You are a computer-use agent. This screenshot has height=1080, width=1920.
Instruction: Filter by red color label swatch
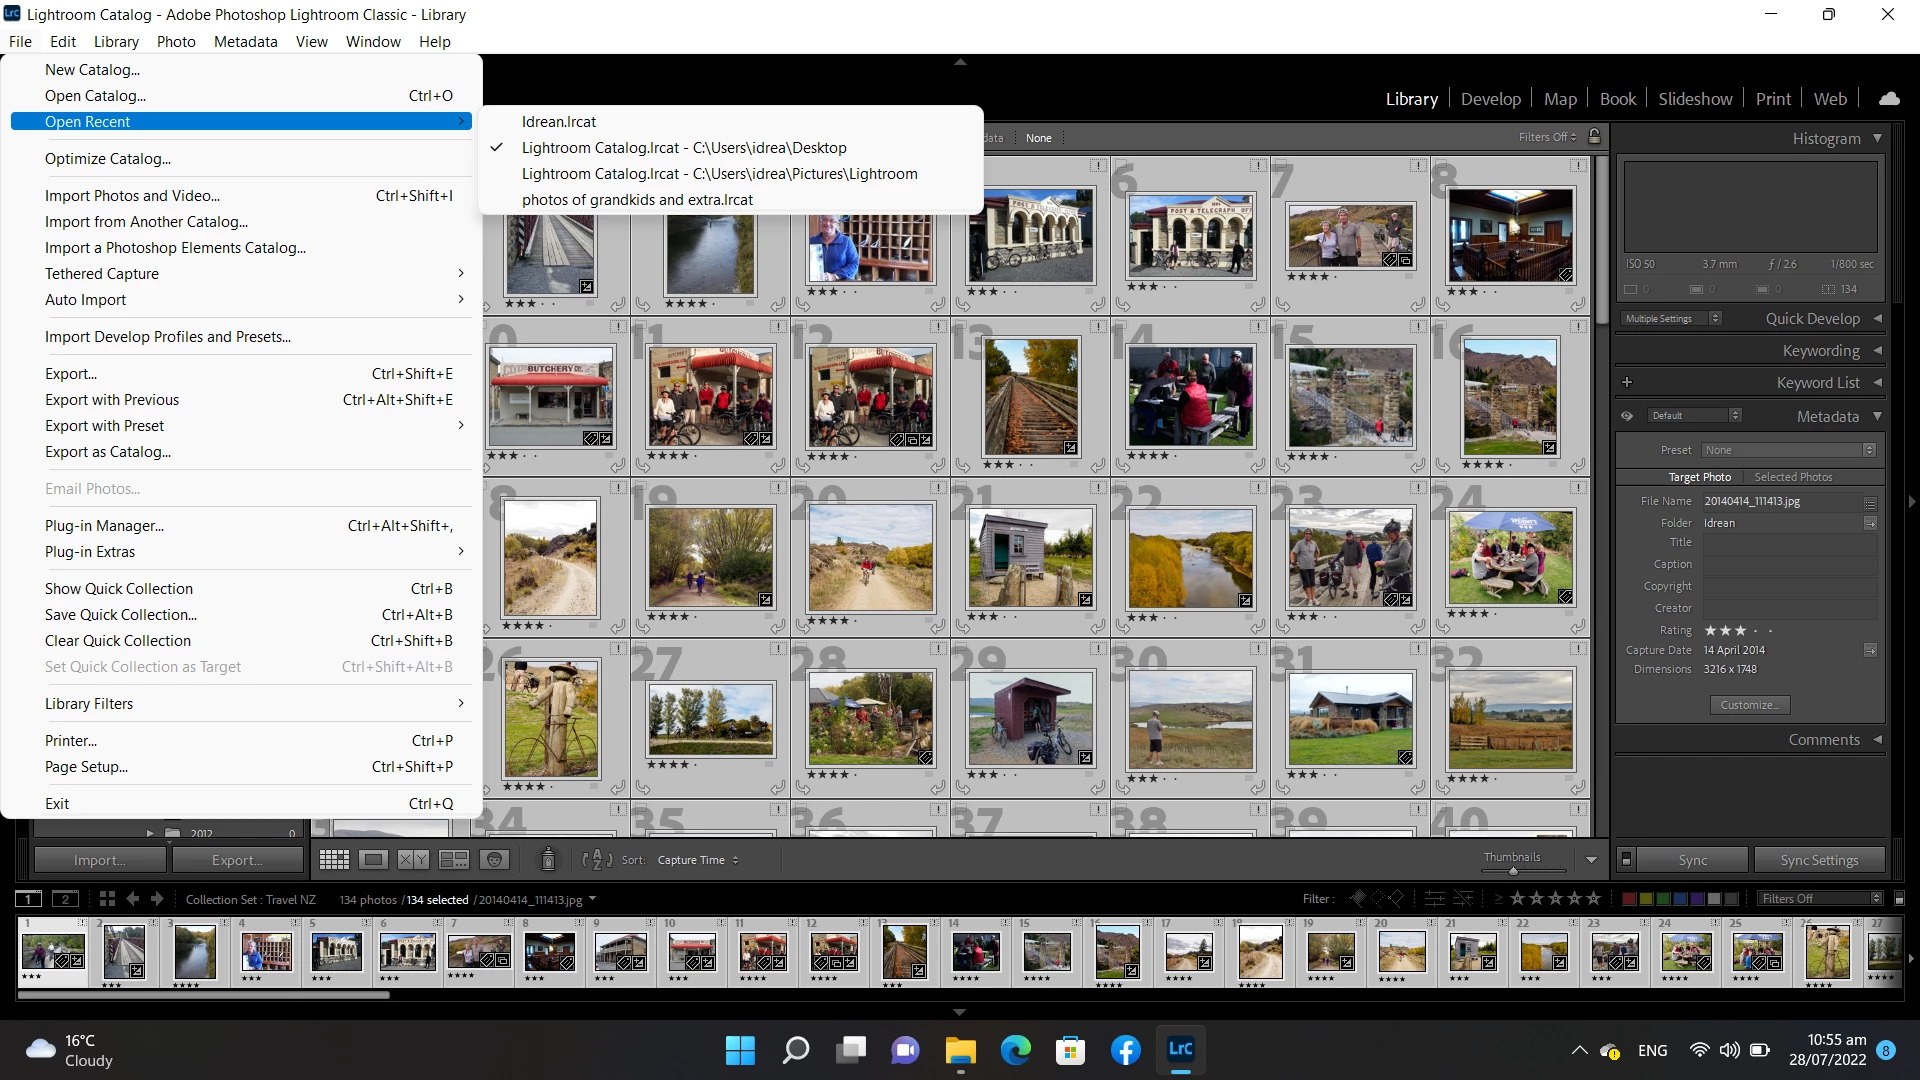point(1629,899)
